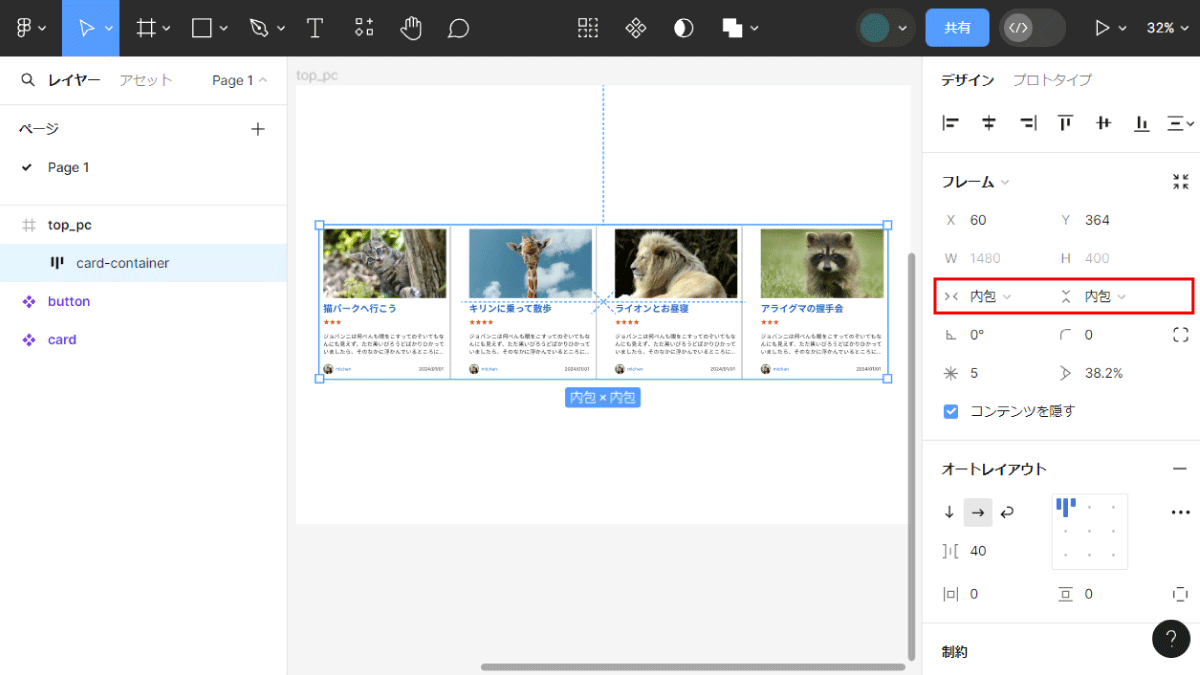
Task: Open the distribute spacing dropdown
Action: (1181, 123)
